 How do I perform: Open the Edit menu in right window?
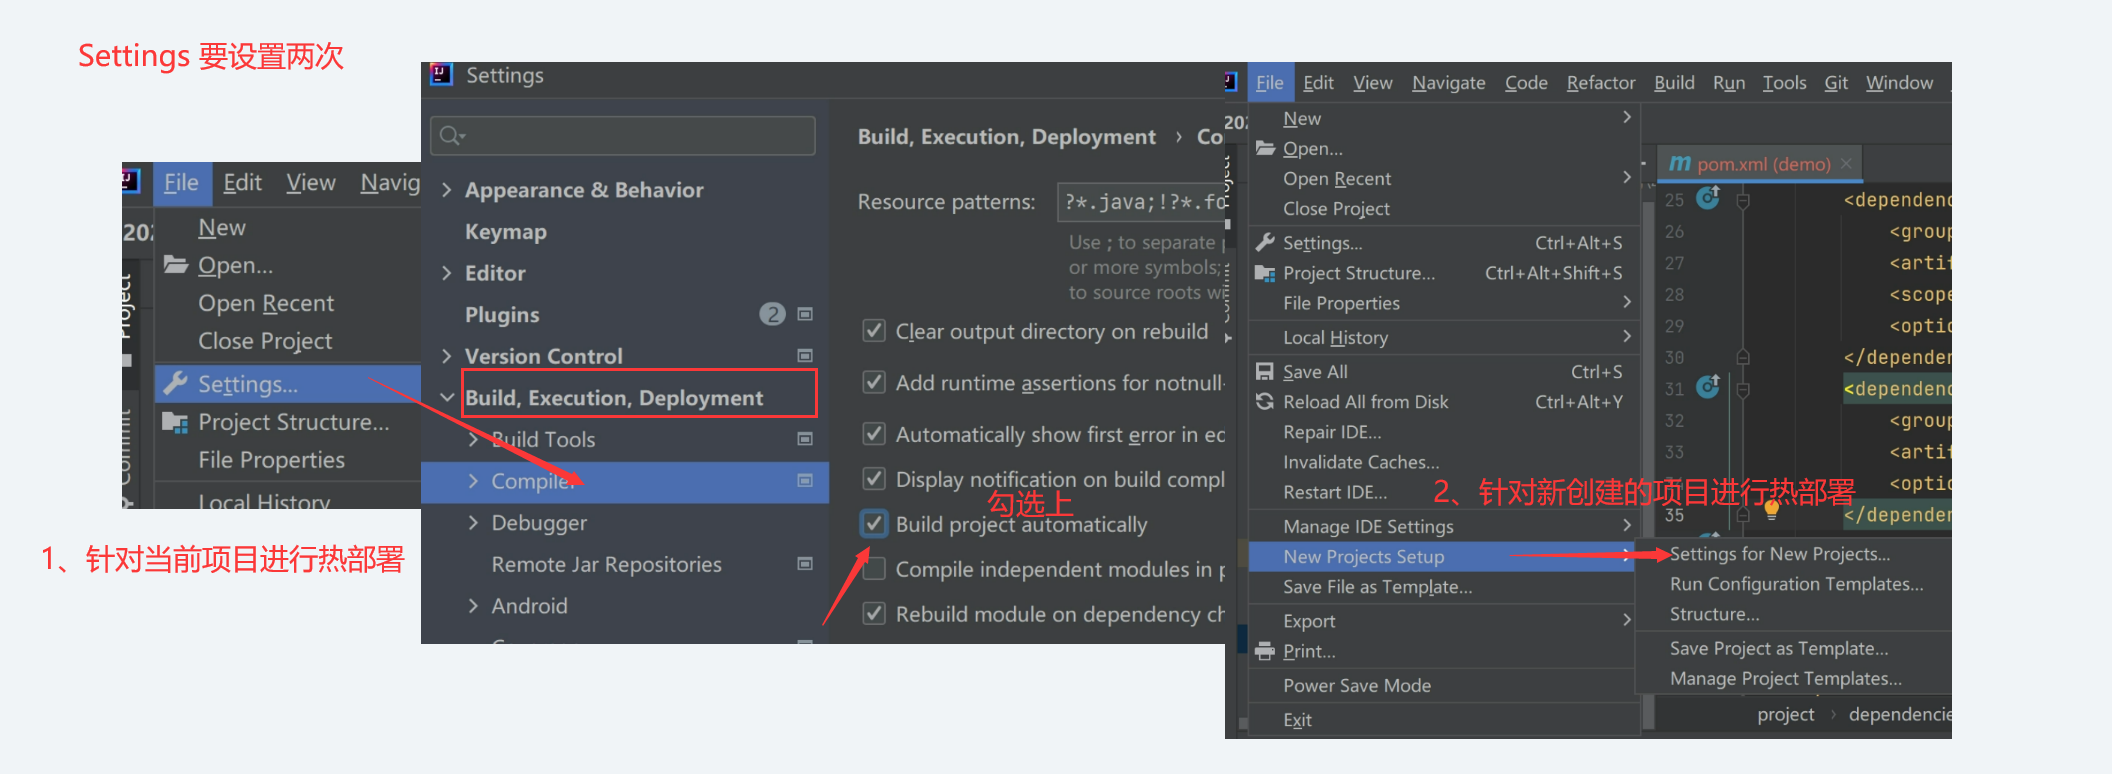[1318, 83]
